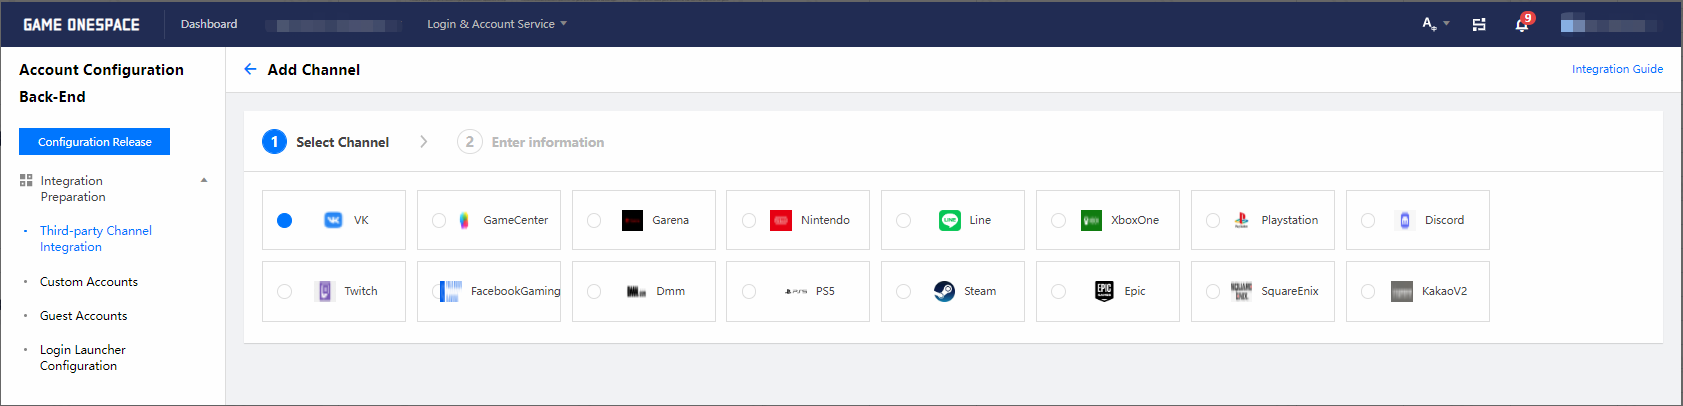Image resolution: width=1683 pixels, height=406 pixels.
Task: Click the Integration Preparation grid icon
Action: point(26,181)
